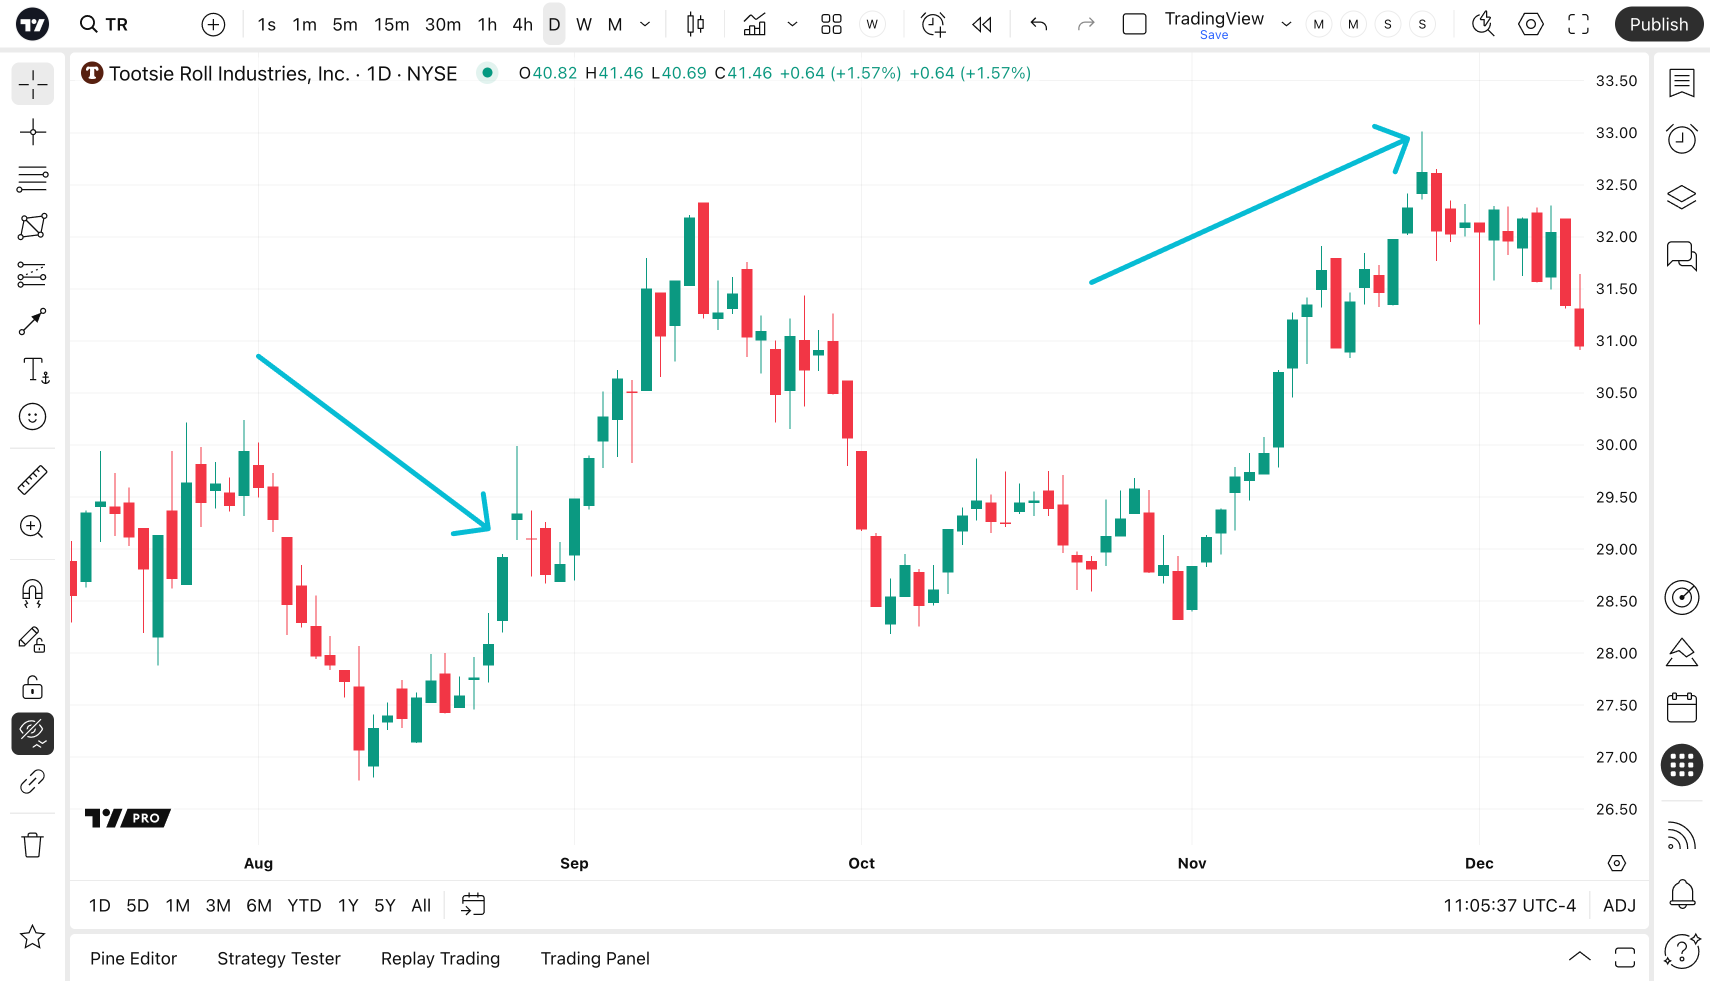Open the TradingView layout name

point(1214,18)
